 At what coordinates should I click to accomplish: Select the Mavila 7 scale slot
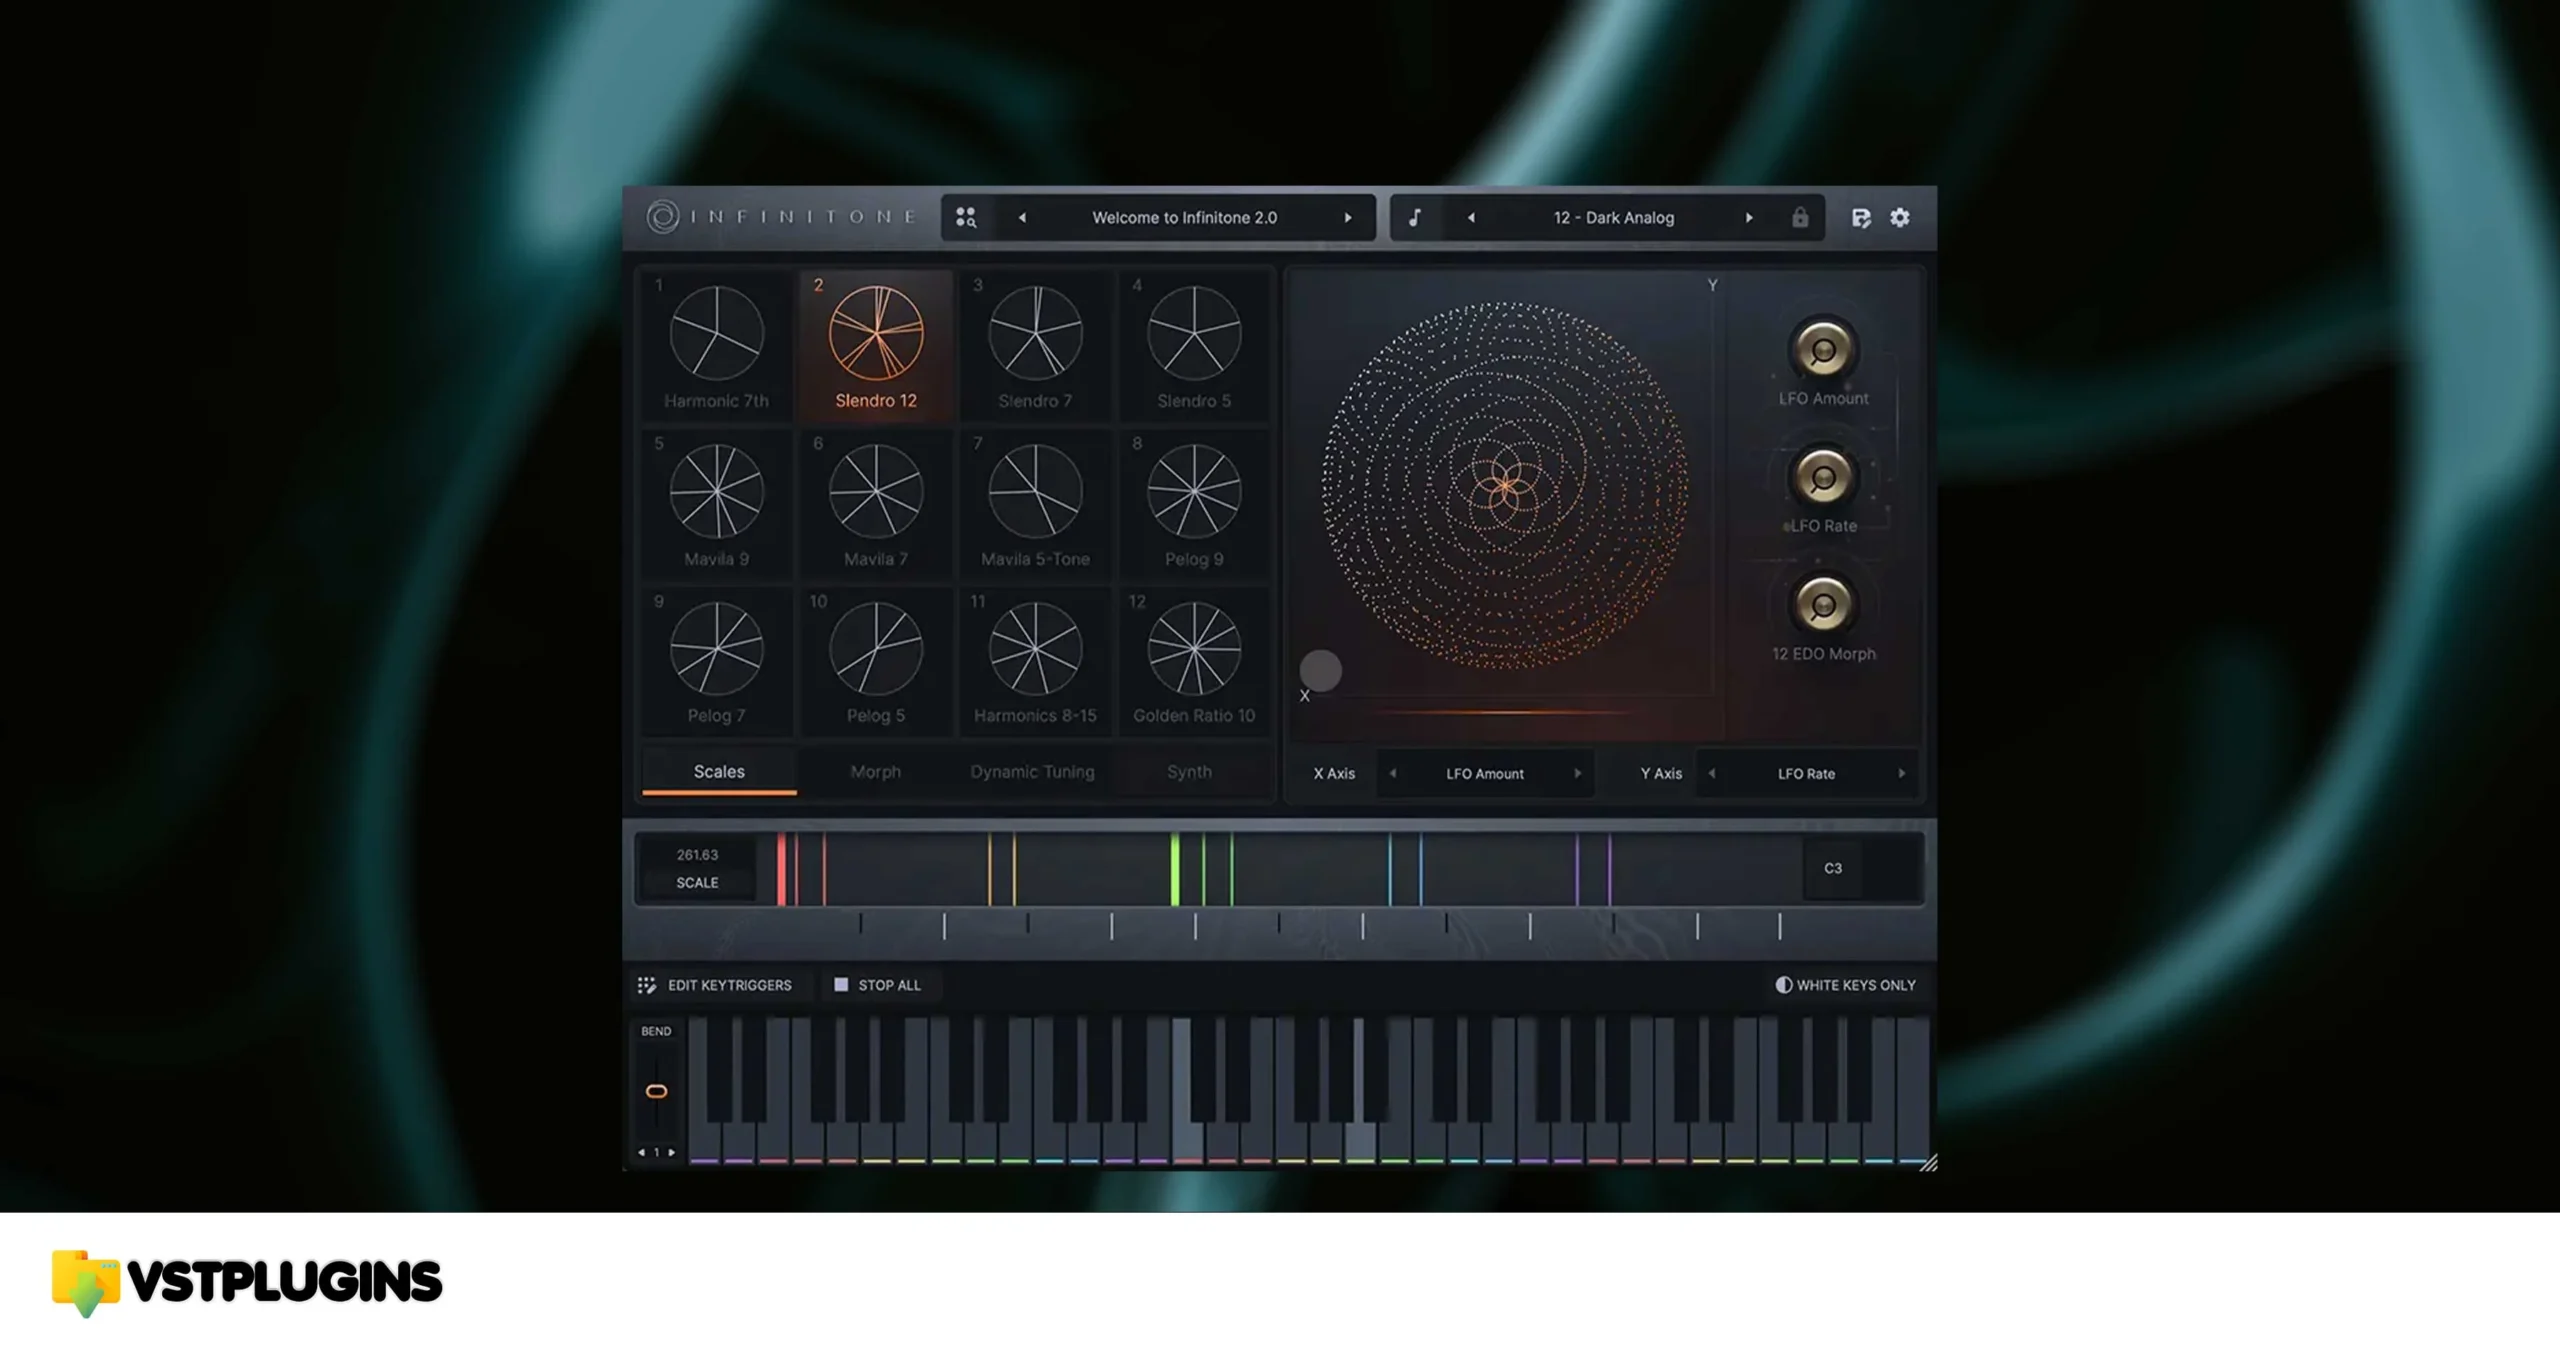pos(876,503)
